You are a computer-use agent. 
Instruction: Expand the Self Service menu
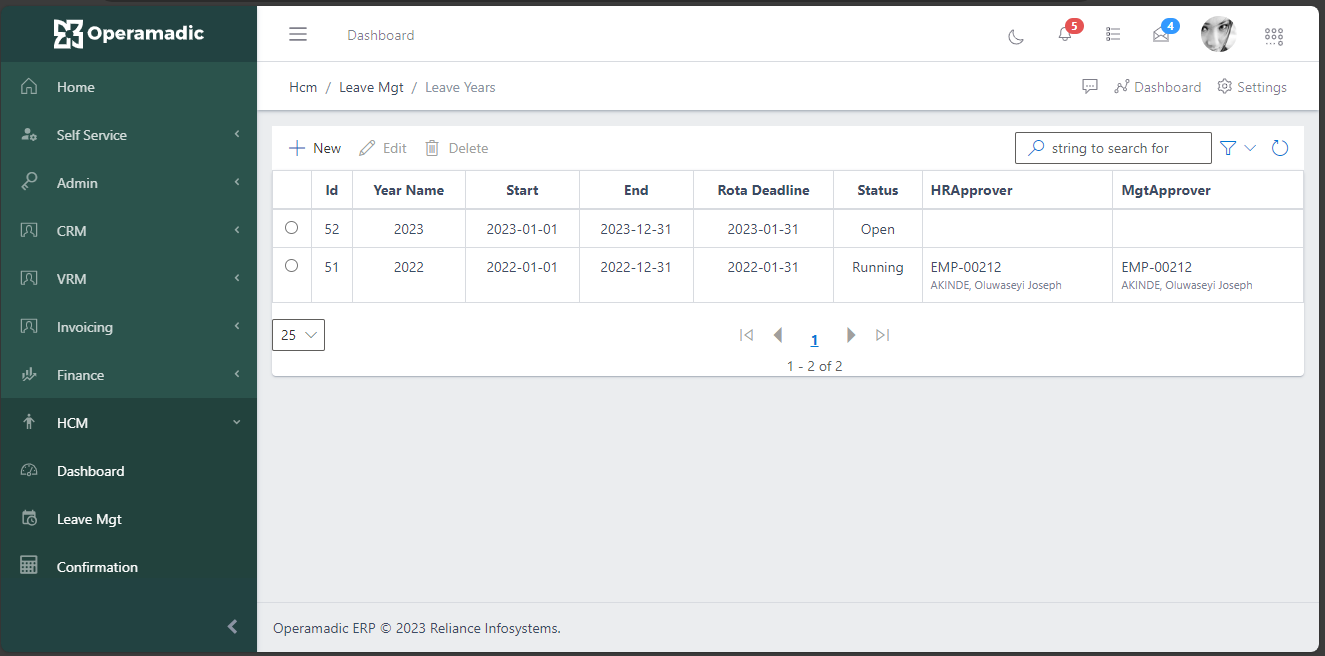pyautogui.click(x=128, y=134)
